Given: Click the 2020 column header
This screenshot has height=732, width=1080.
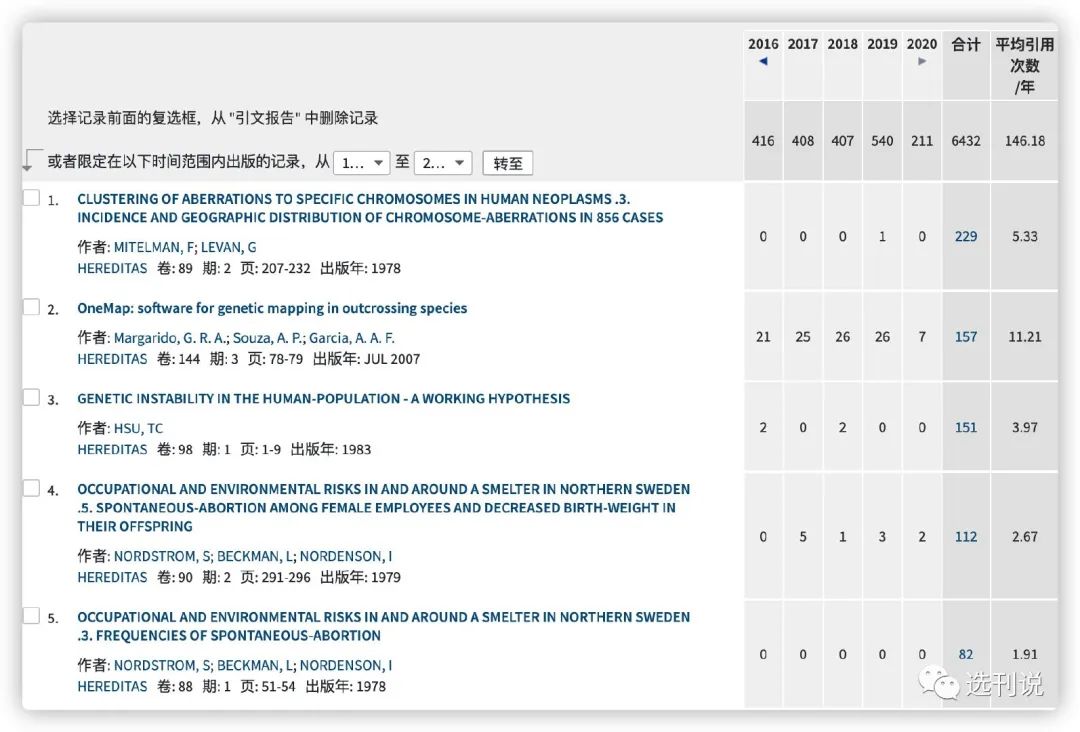Looking at the screenshot, I should pyautogui.click(x=922, y=44).
